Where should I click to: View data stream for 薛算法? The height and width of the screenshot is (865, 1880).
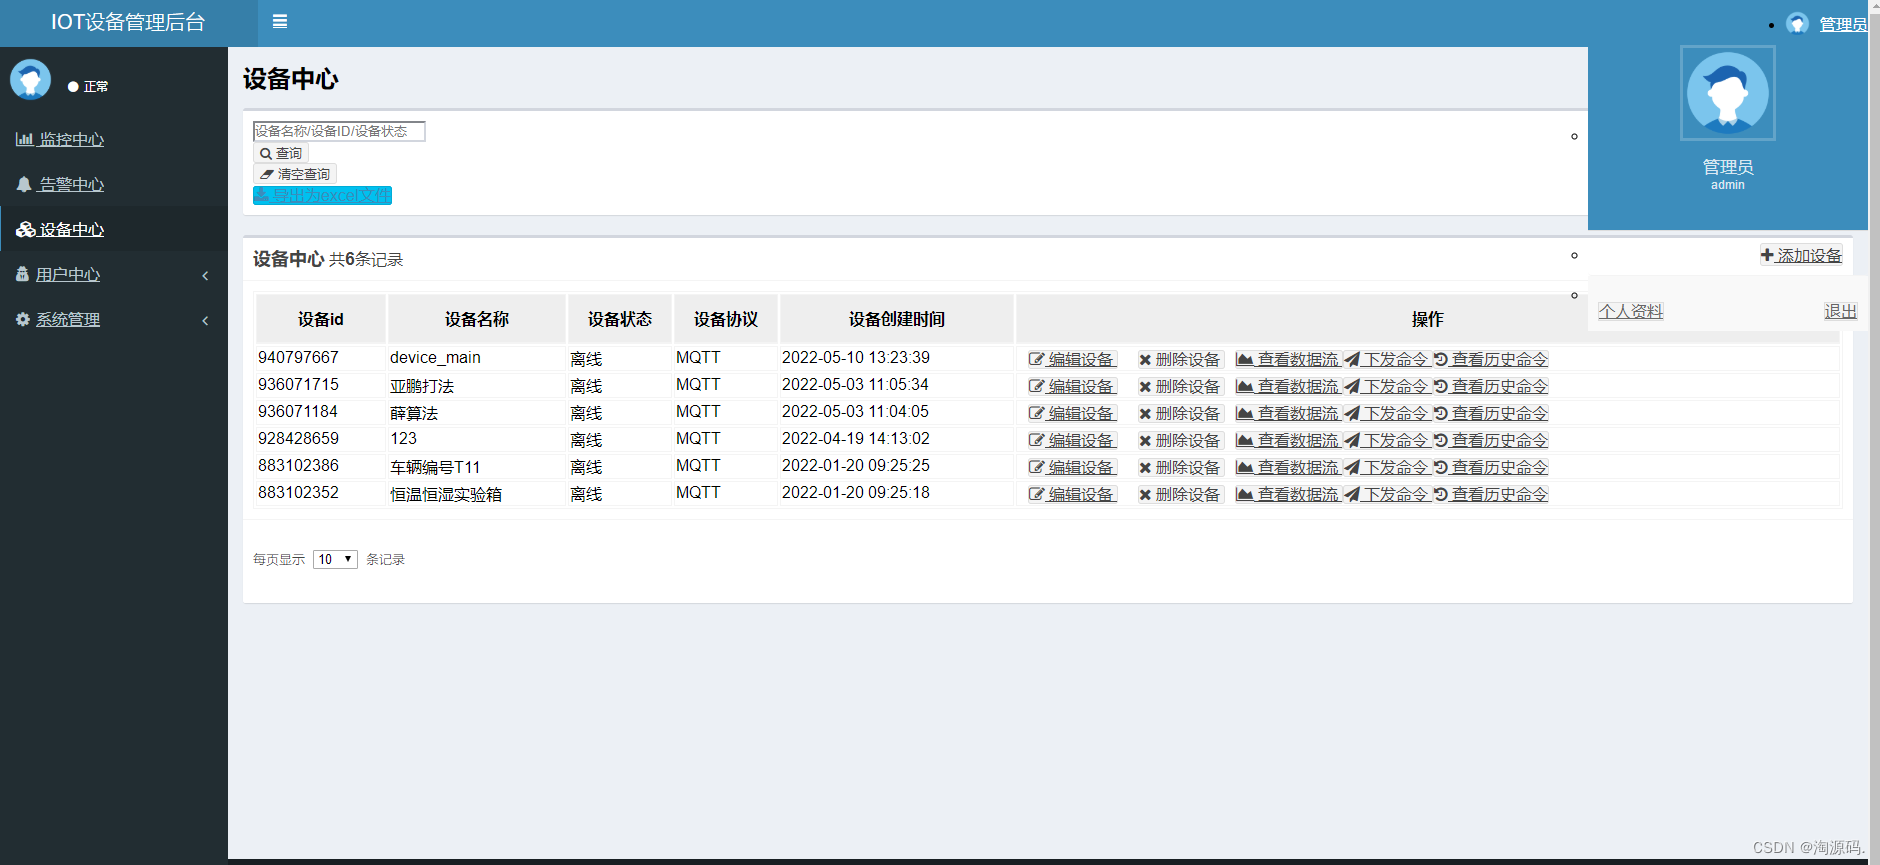pyautogui.click(x=1288, y=413)
